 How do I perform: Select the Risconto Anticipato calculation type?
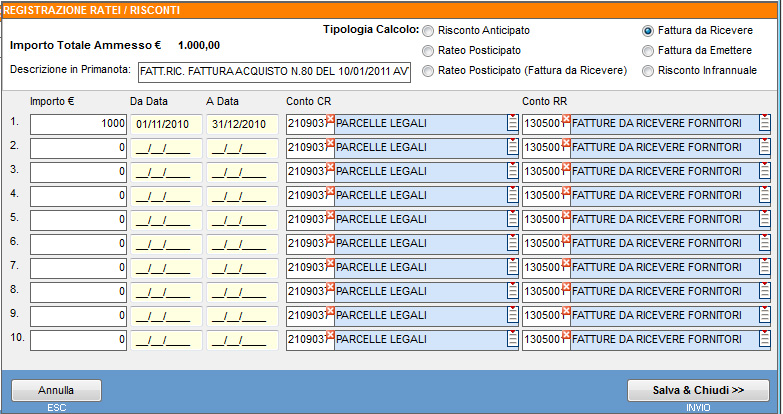[x=429, y=31]
